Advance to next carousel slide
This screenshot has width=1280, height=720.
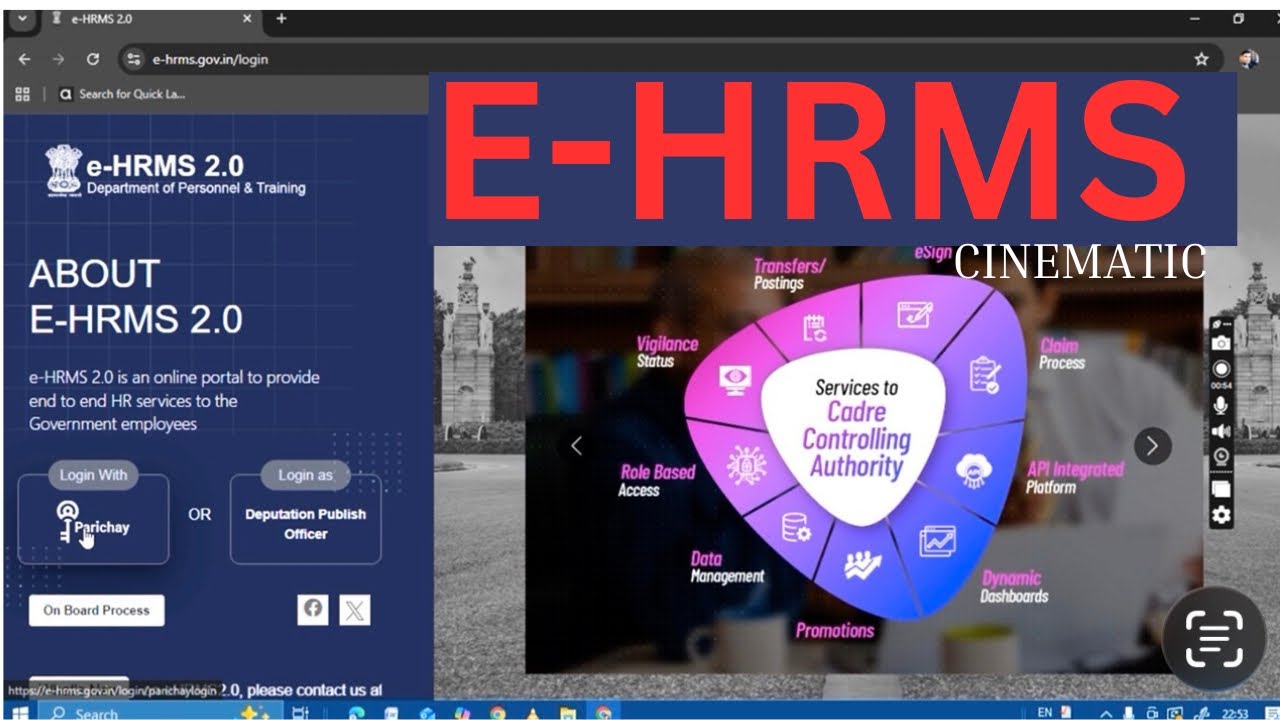tap(1152, 445)
